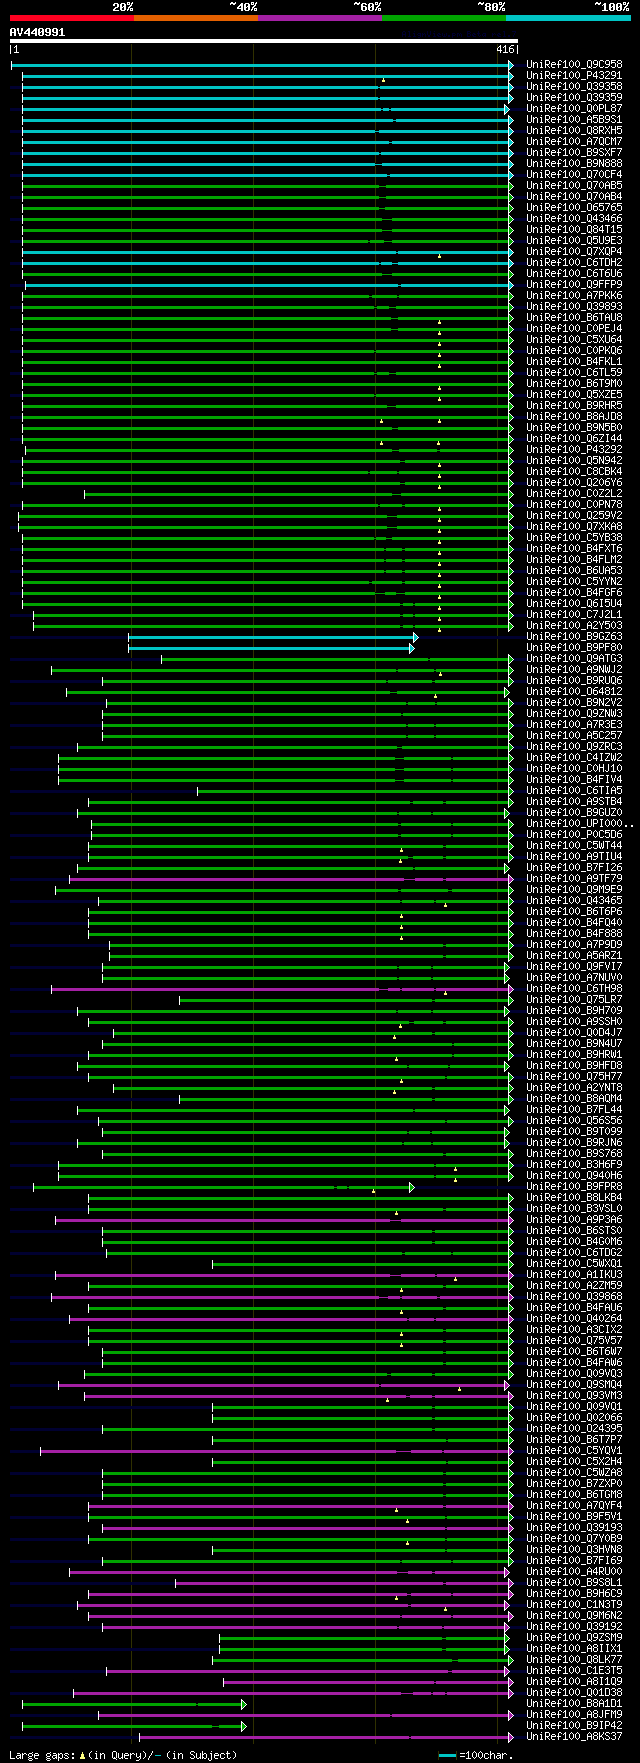Select hit UniRef100_B9SXF7
The height and width of the screenshot is (1763, 640).
(574, 153)
